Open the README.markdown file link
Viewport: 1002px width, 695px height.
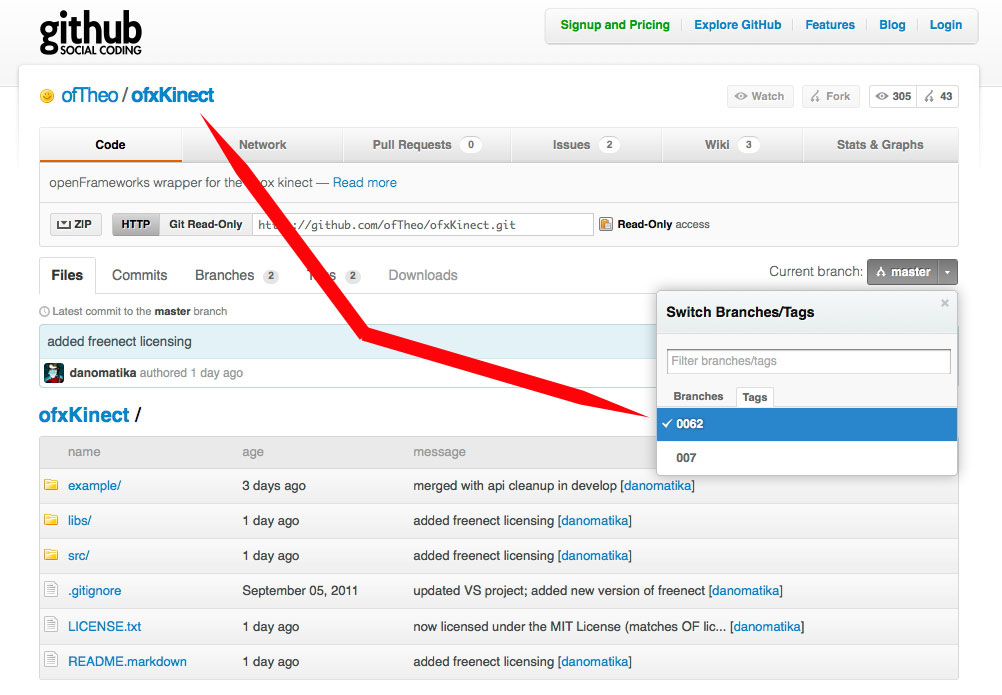[x=127, y=662]
